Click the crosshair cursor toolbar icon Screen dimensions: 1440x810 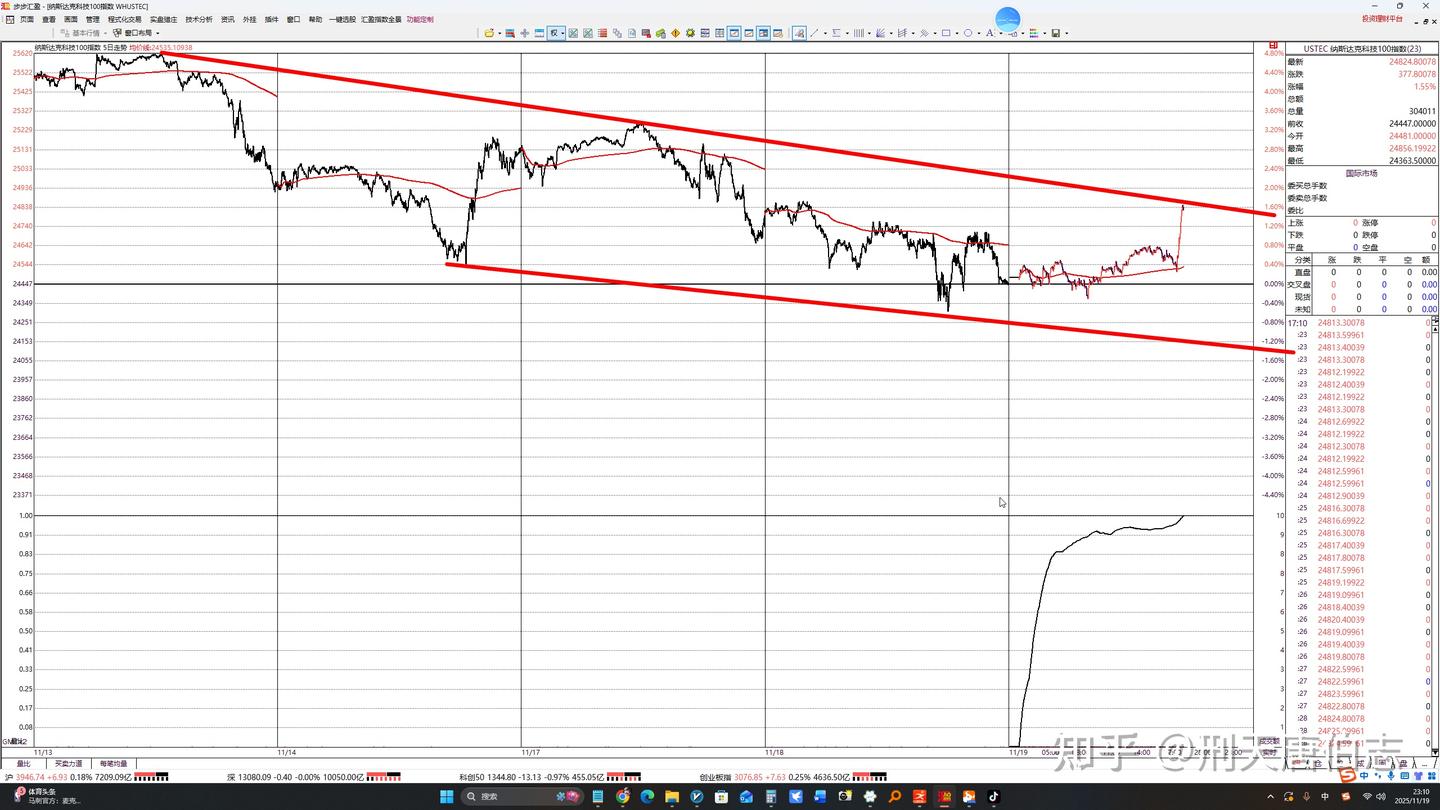(x=525, y=33)
